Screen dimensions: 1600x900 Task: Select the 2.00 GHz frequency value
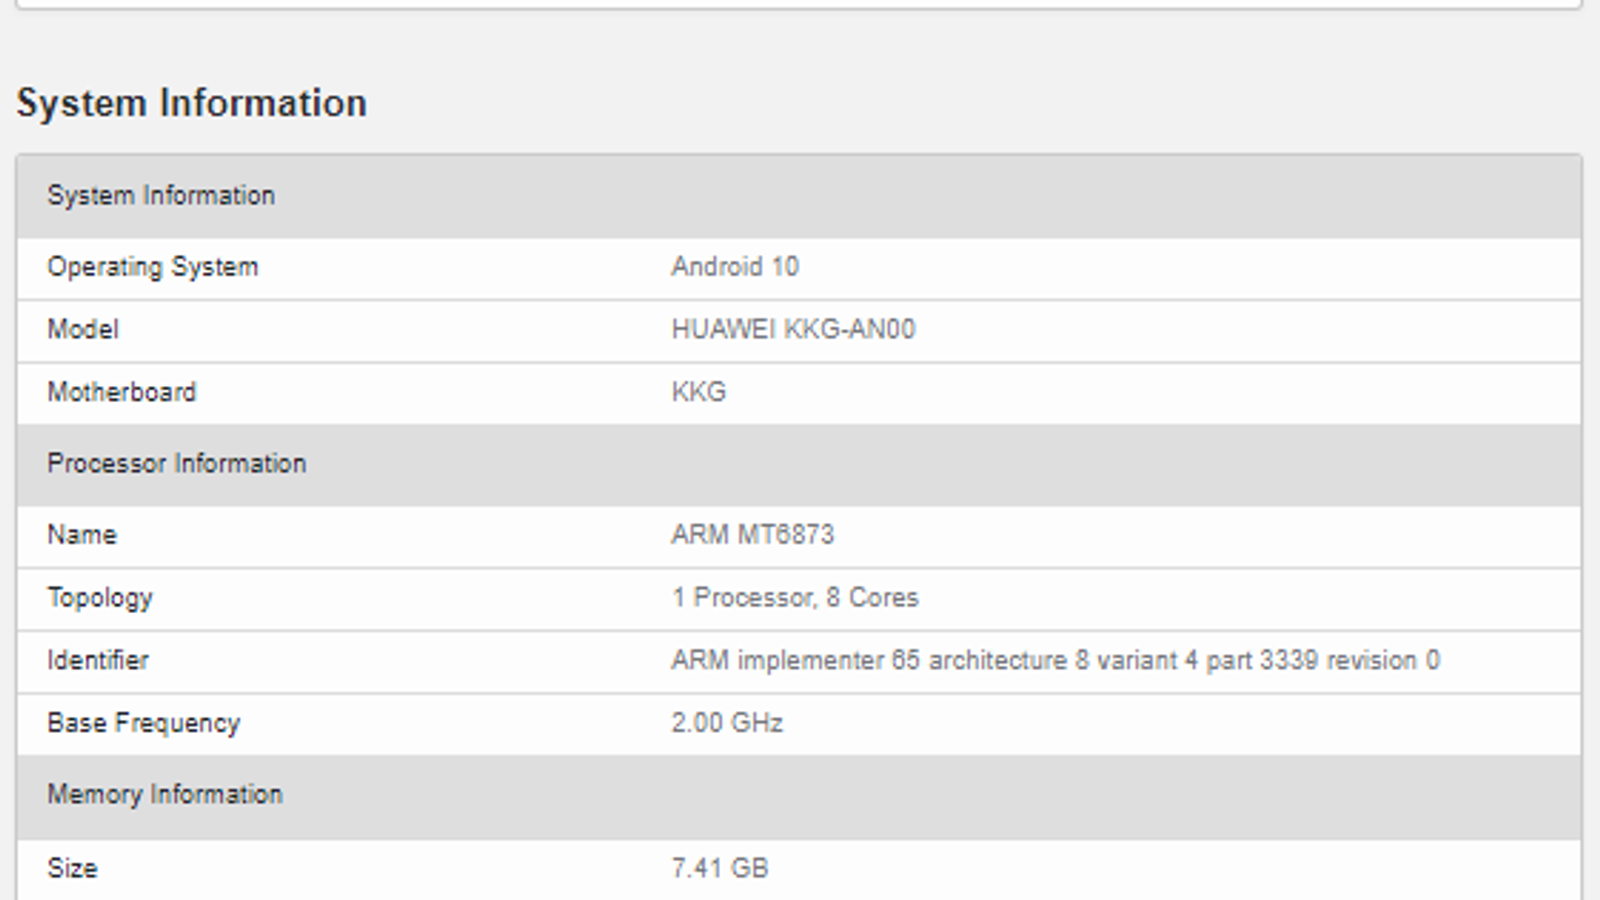[727, 723]
